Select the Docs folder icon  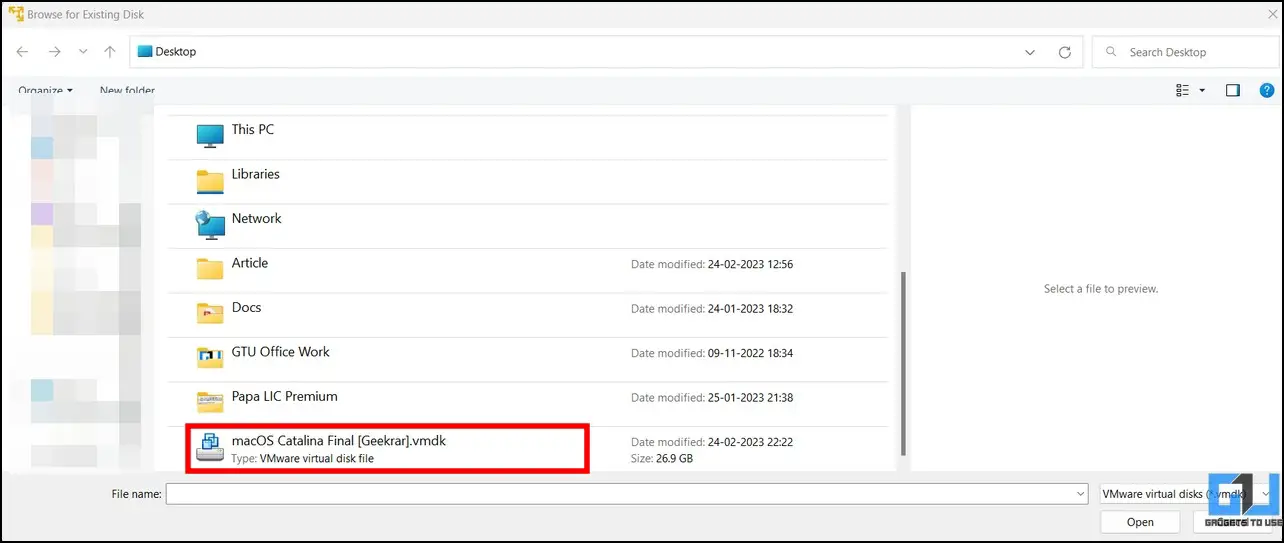click(x=210, y=314)
